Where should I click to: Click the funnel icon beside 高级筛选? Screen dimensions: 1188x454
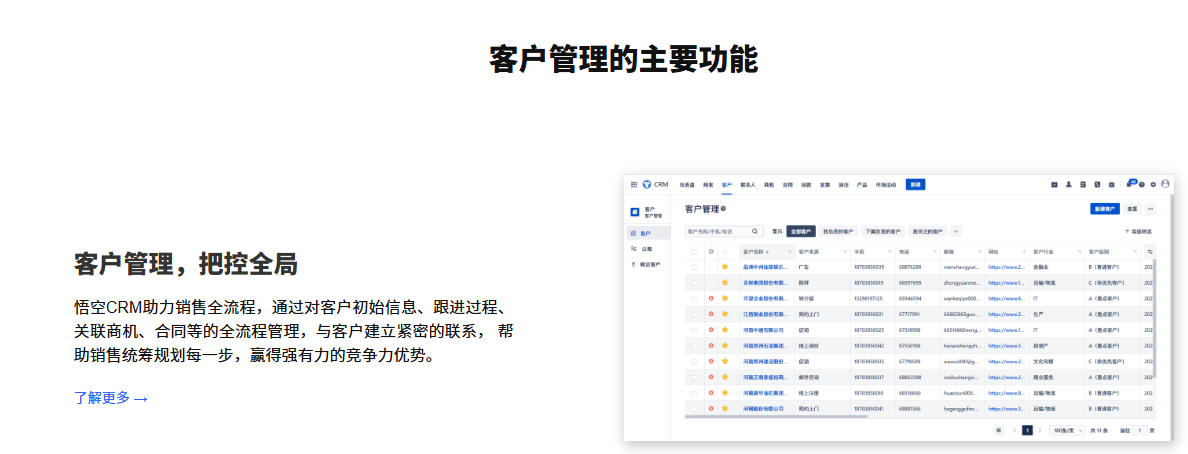(1127, 231)
